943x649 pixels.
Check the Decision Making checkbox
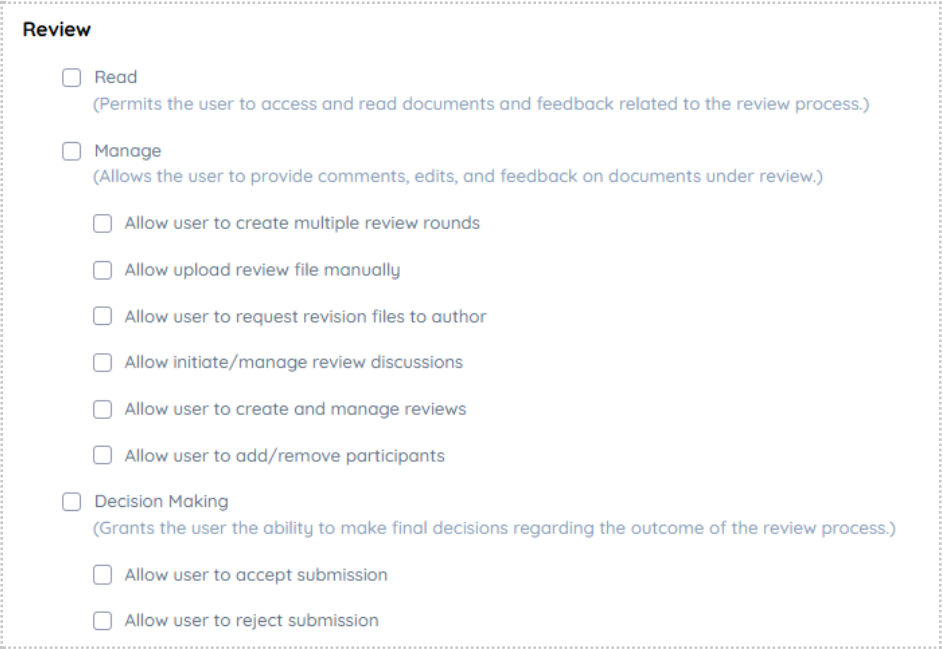click(x=72, y=502)
